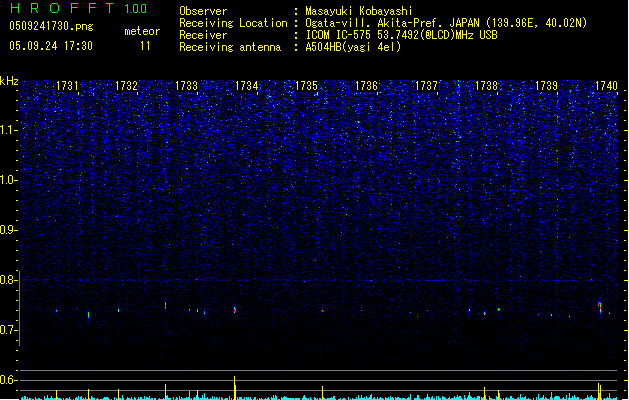The width and height of the screenshot is (629, 400).
Task: Click the 1737 time marker
Action: pyautogui.click(x=426, y=86)
